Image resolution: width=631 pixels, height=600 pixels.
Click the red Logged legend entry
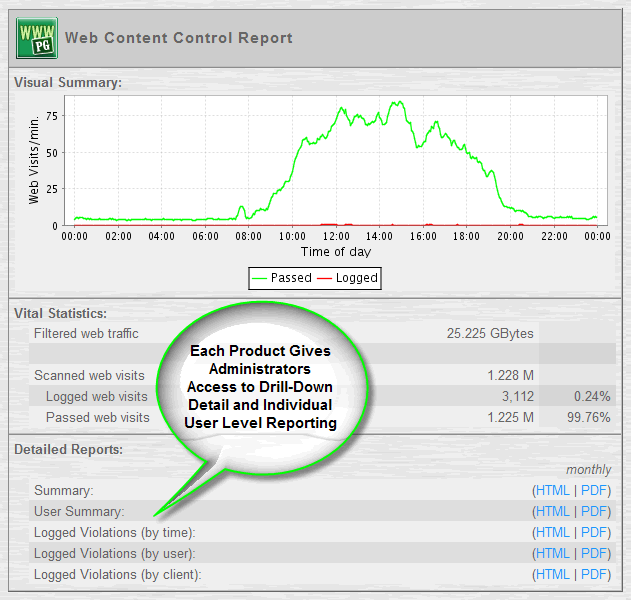(x=347, y=278)
